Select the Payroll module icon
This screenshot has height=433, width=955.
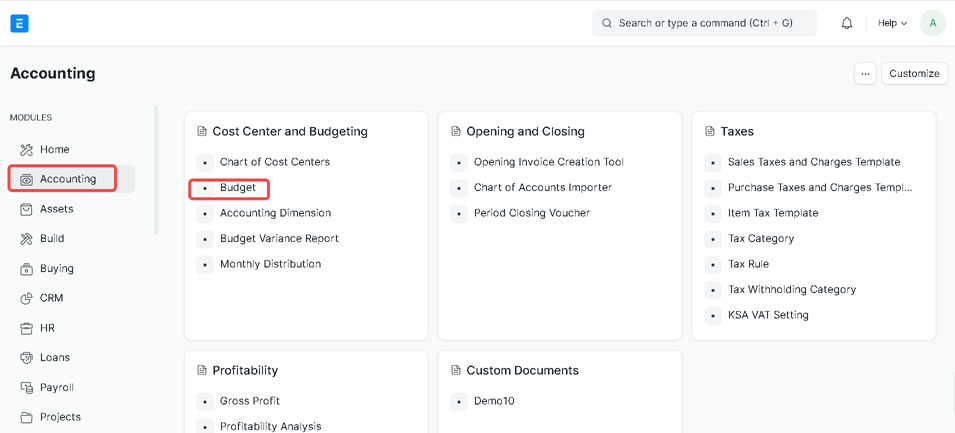tap(27, 388)
